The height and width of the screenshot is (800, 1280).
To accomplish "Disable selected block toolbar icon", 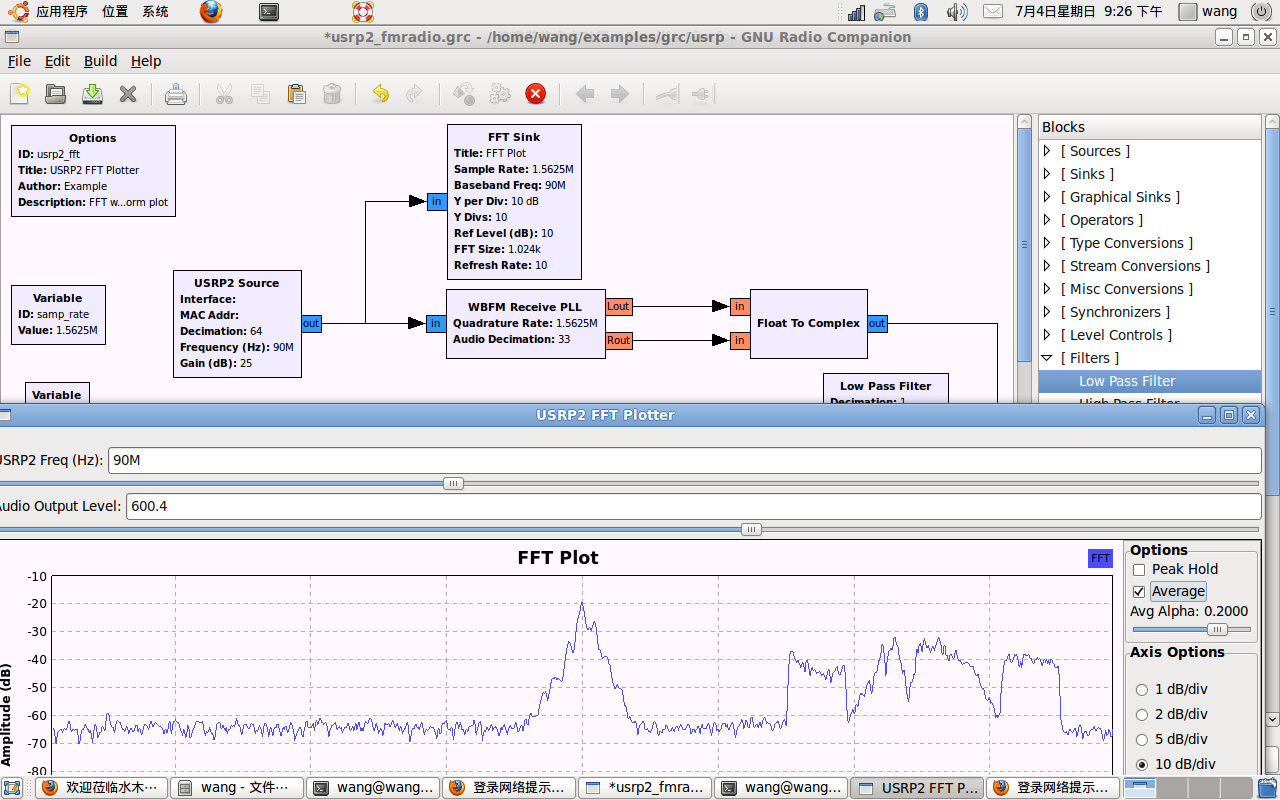I will pos(701,94).
